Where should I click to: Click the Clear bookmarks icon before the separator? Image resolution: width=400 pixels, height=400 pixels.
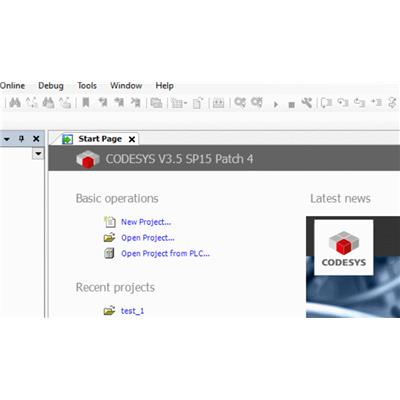pyautogui.click(x=135, y=103)
